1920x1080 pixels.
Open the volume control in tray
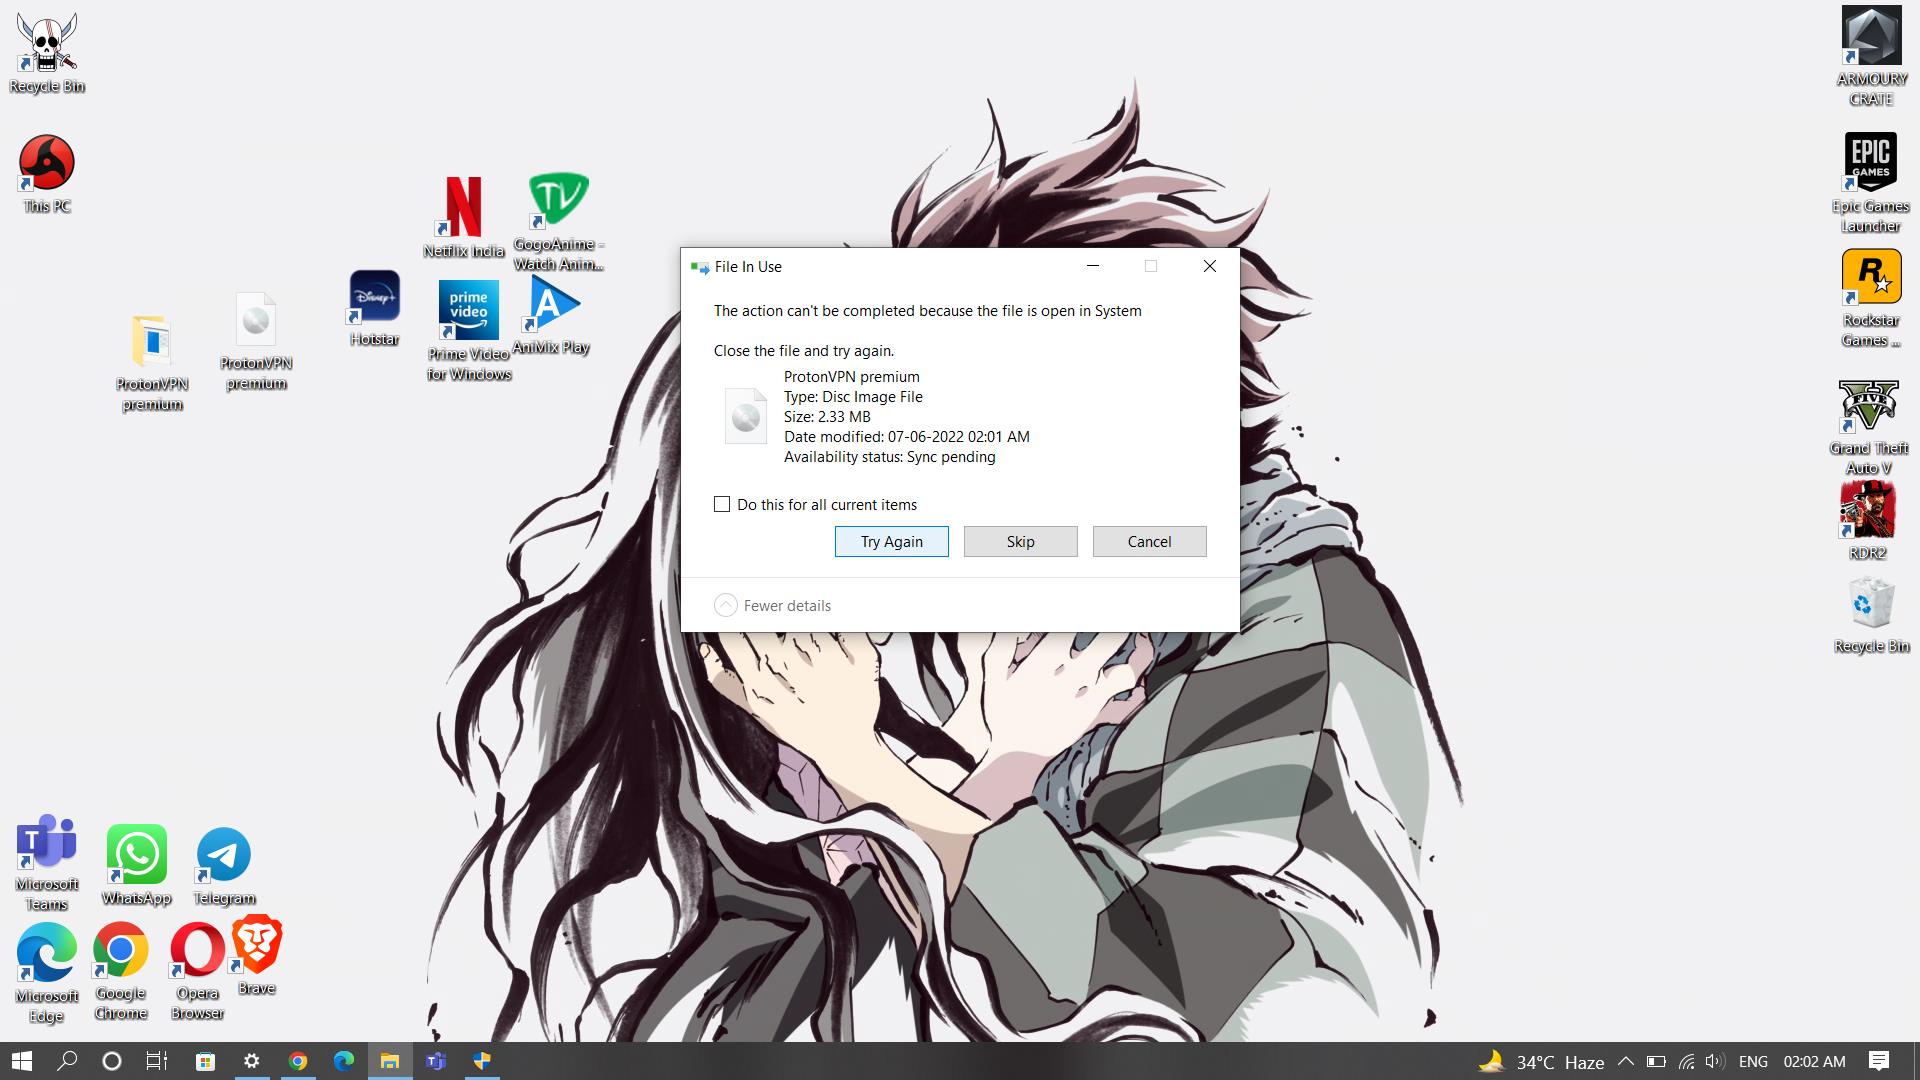click(x=1715, y=1061)
